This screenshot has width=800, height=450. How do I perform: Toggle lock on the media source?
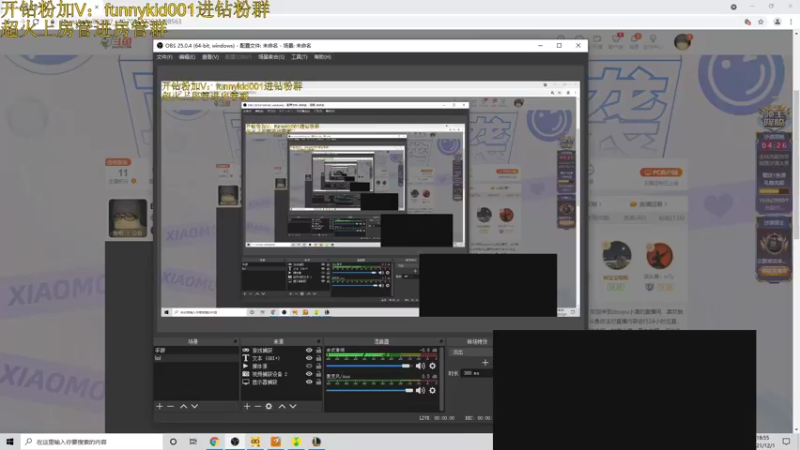click(x=318, y=366)
